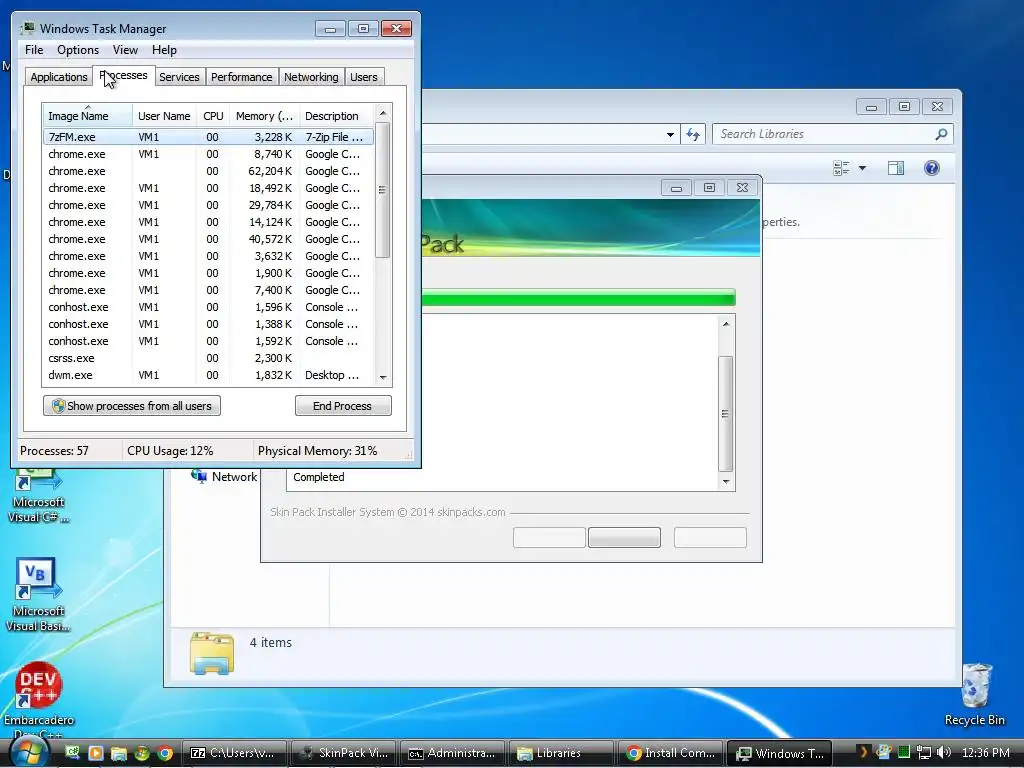The image size is (1024, 768).
Task: Open Microsoft Visual Basic desktop shortcut
Action: pos(39,595)
